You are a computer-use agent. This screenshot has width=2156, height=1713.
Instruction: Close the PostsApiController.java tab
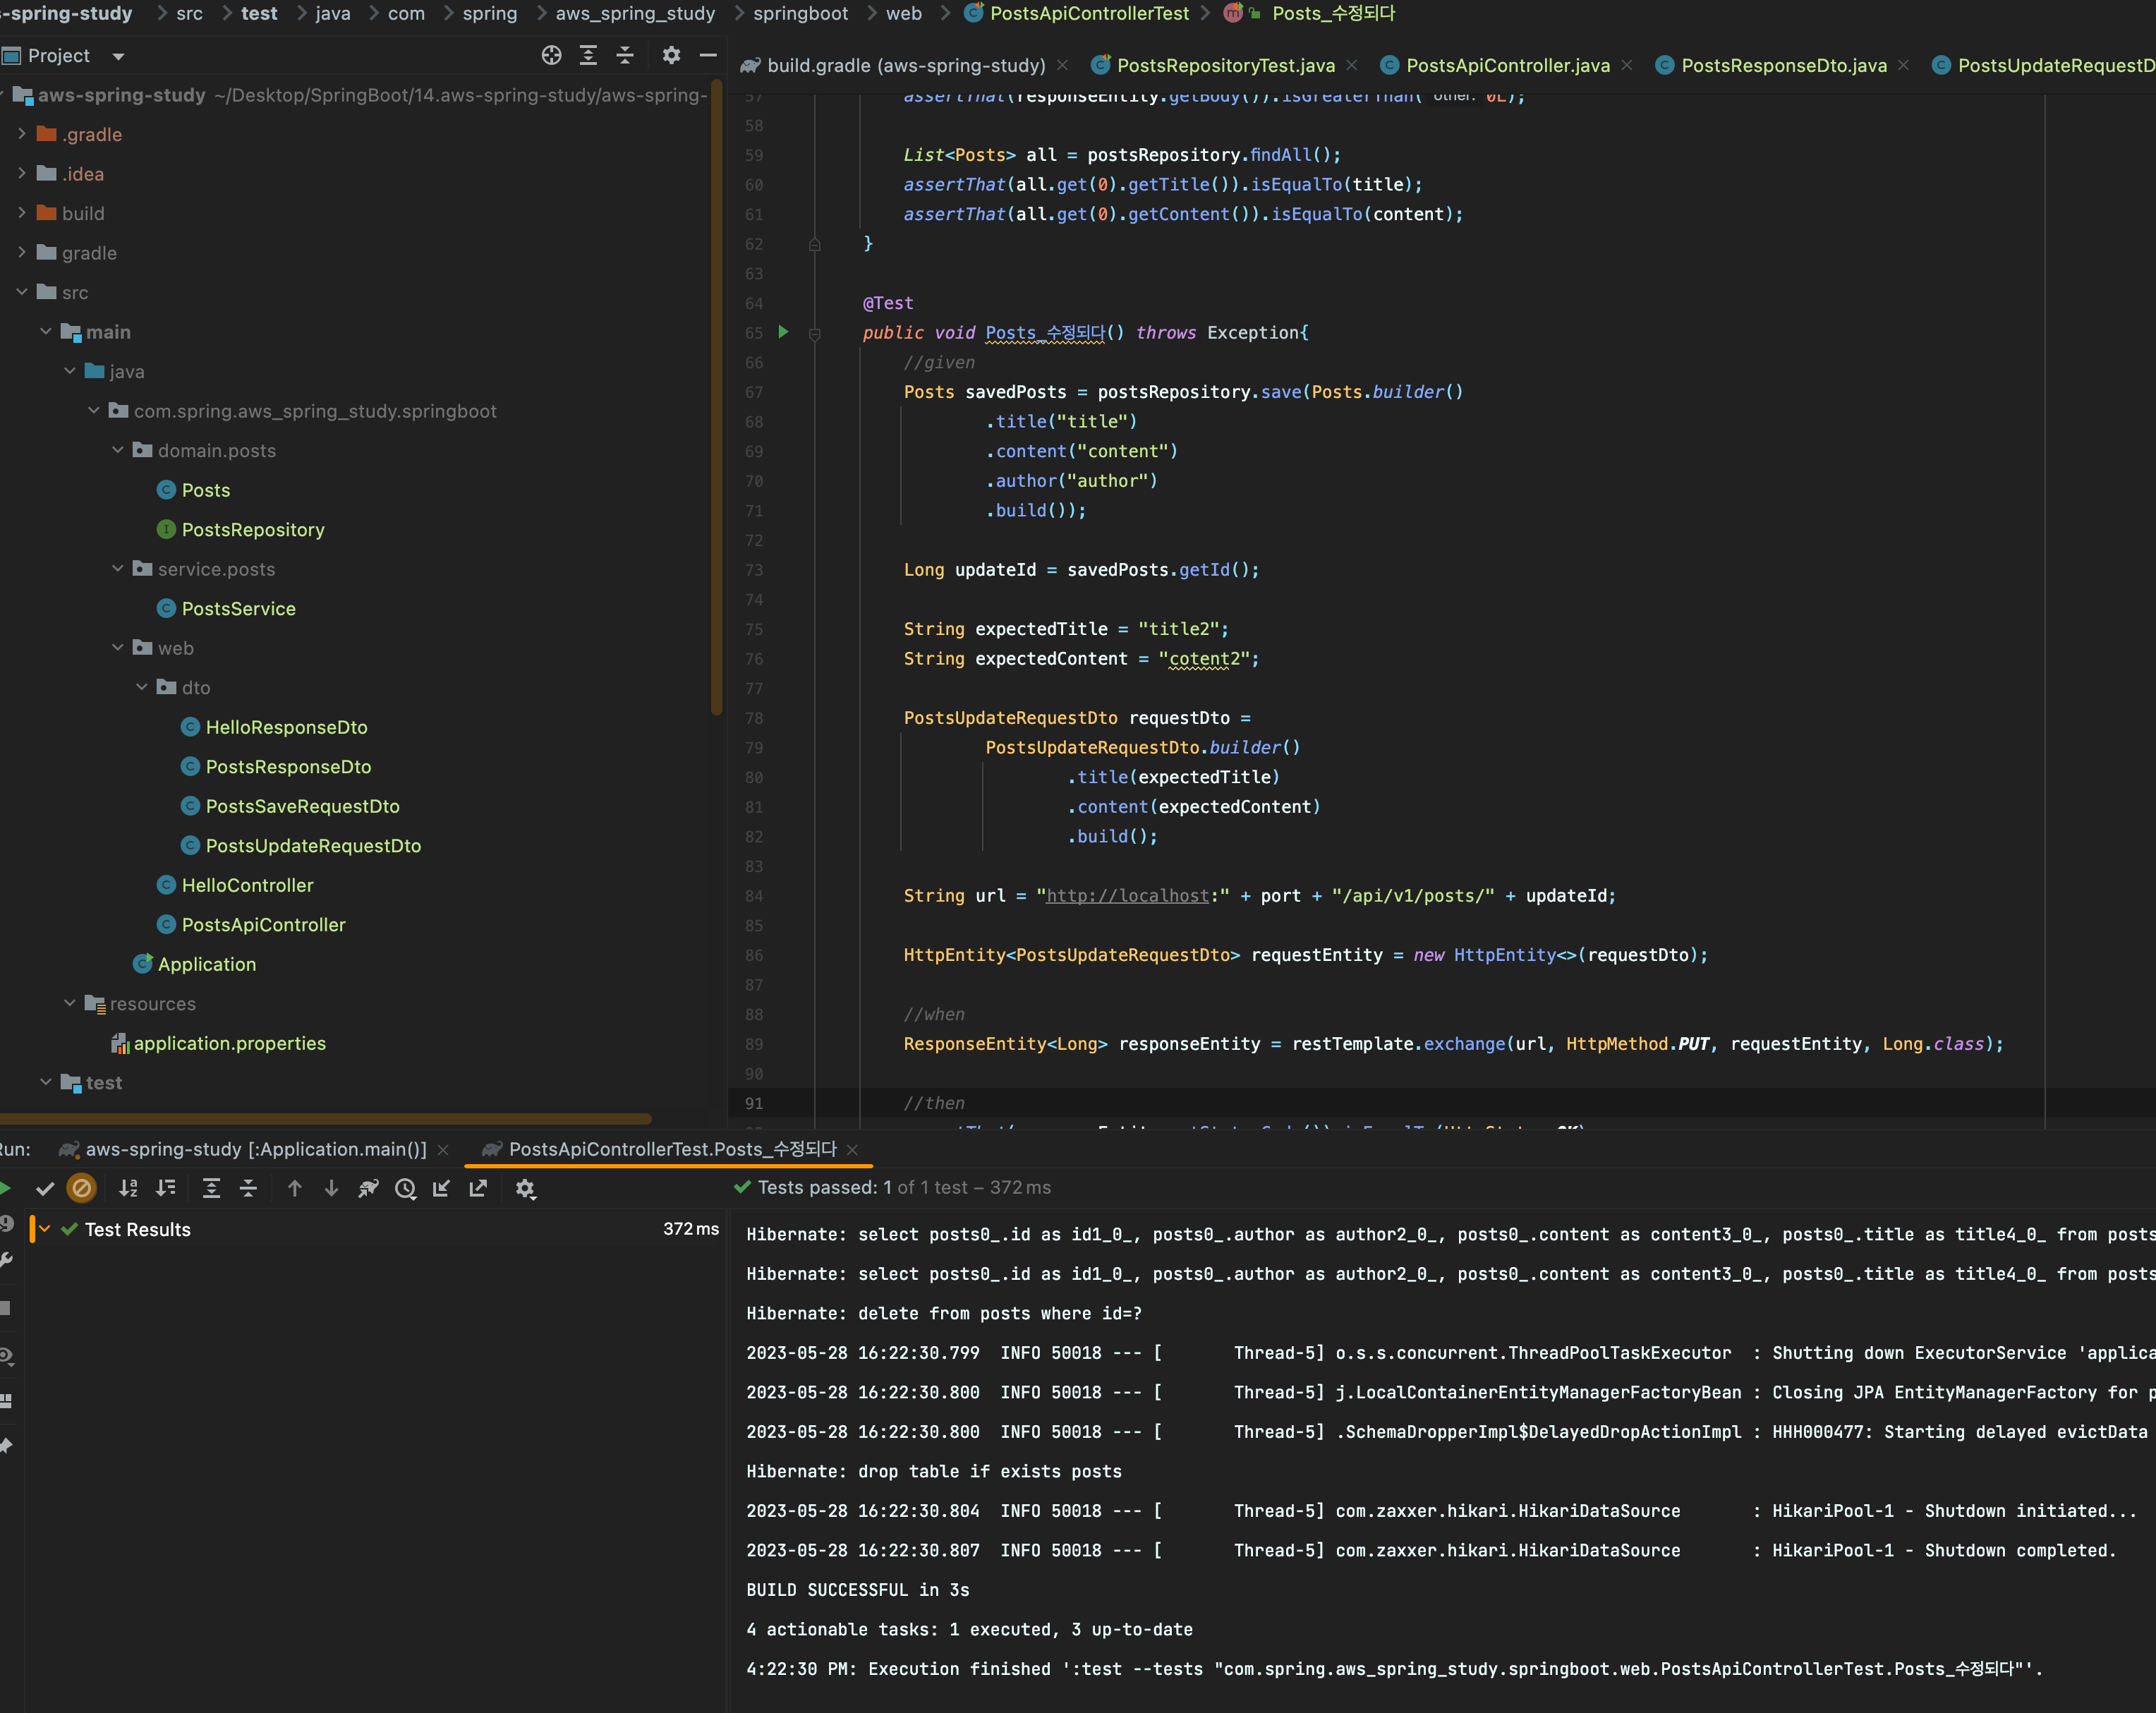1627,66
